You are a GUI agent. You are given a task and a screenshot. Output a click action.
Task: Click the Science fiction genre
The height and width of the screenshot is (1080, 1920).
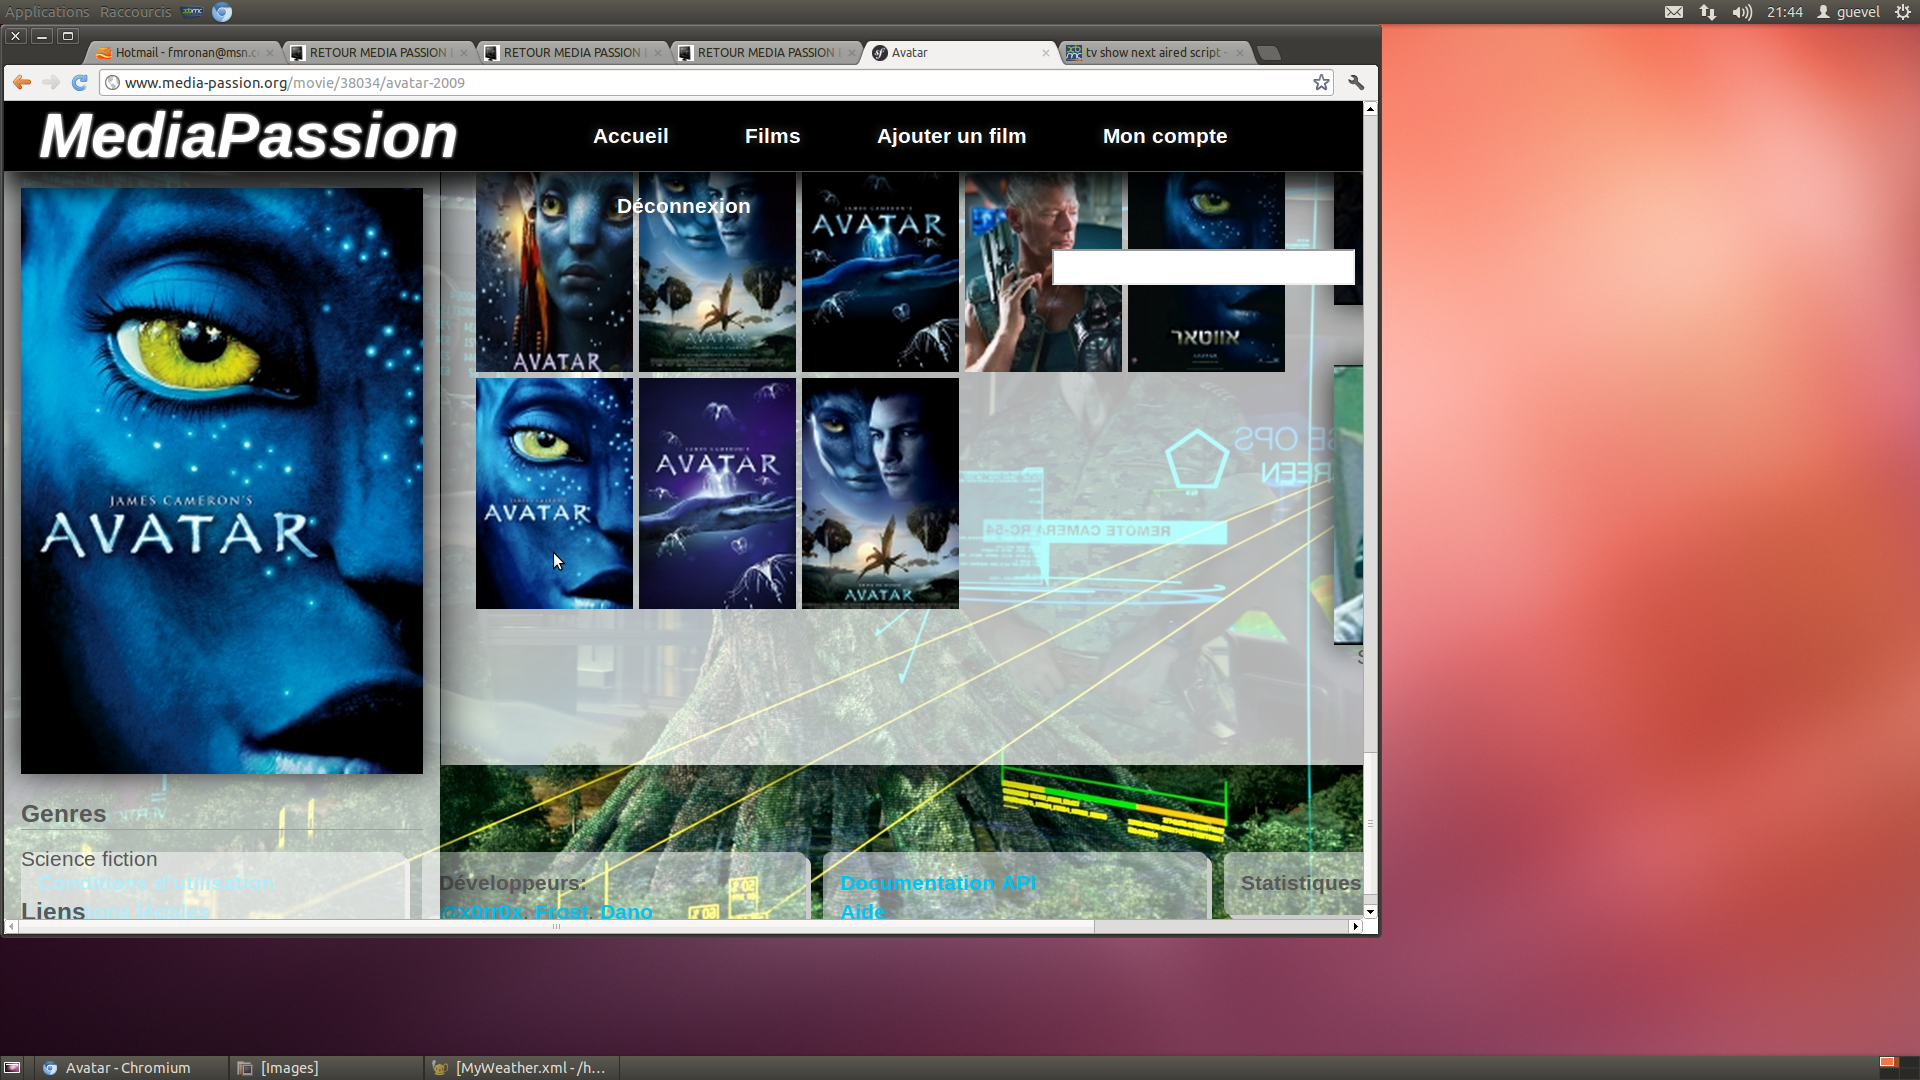point(89,859)
